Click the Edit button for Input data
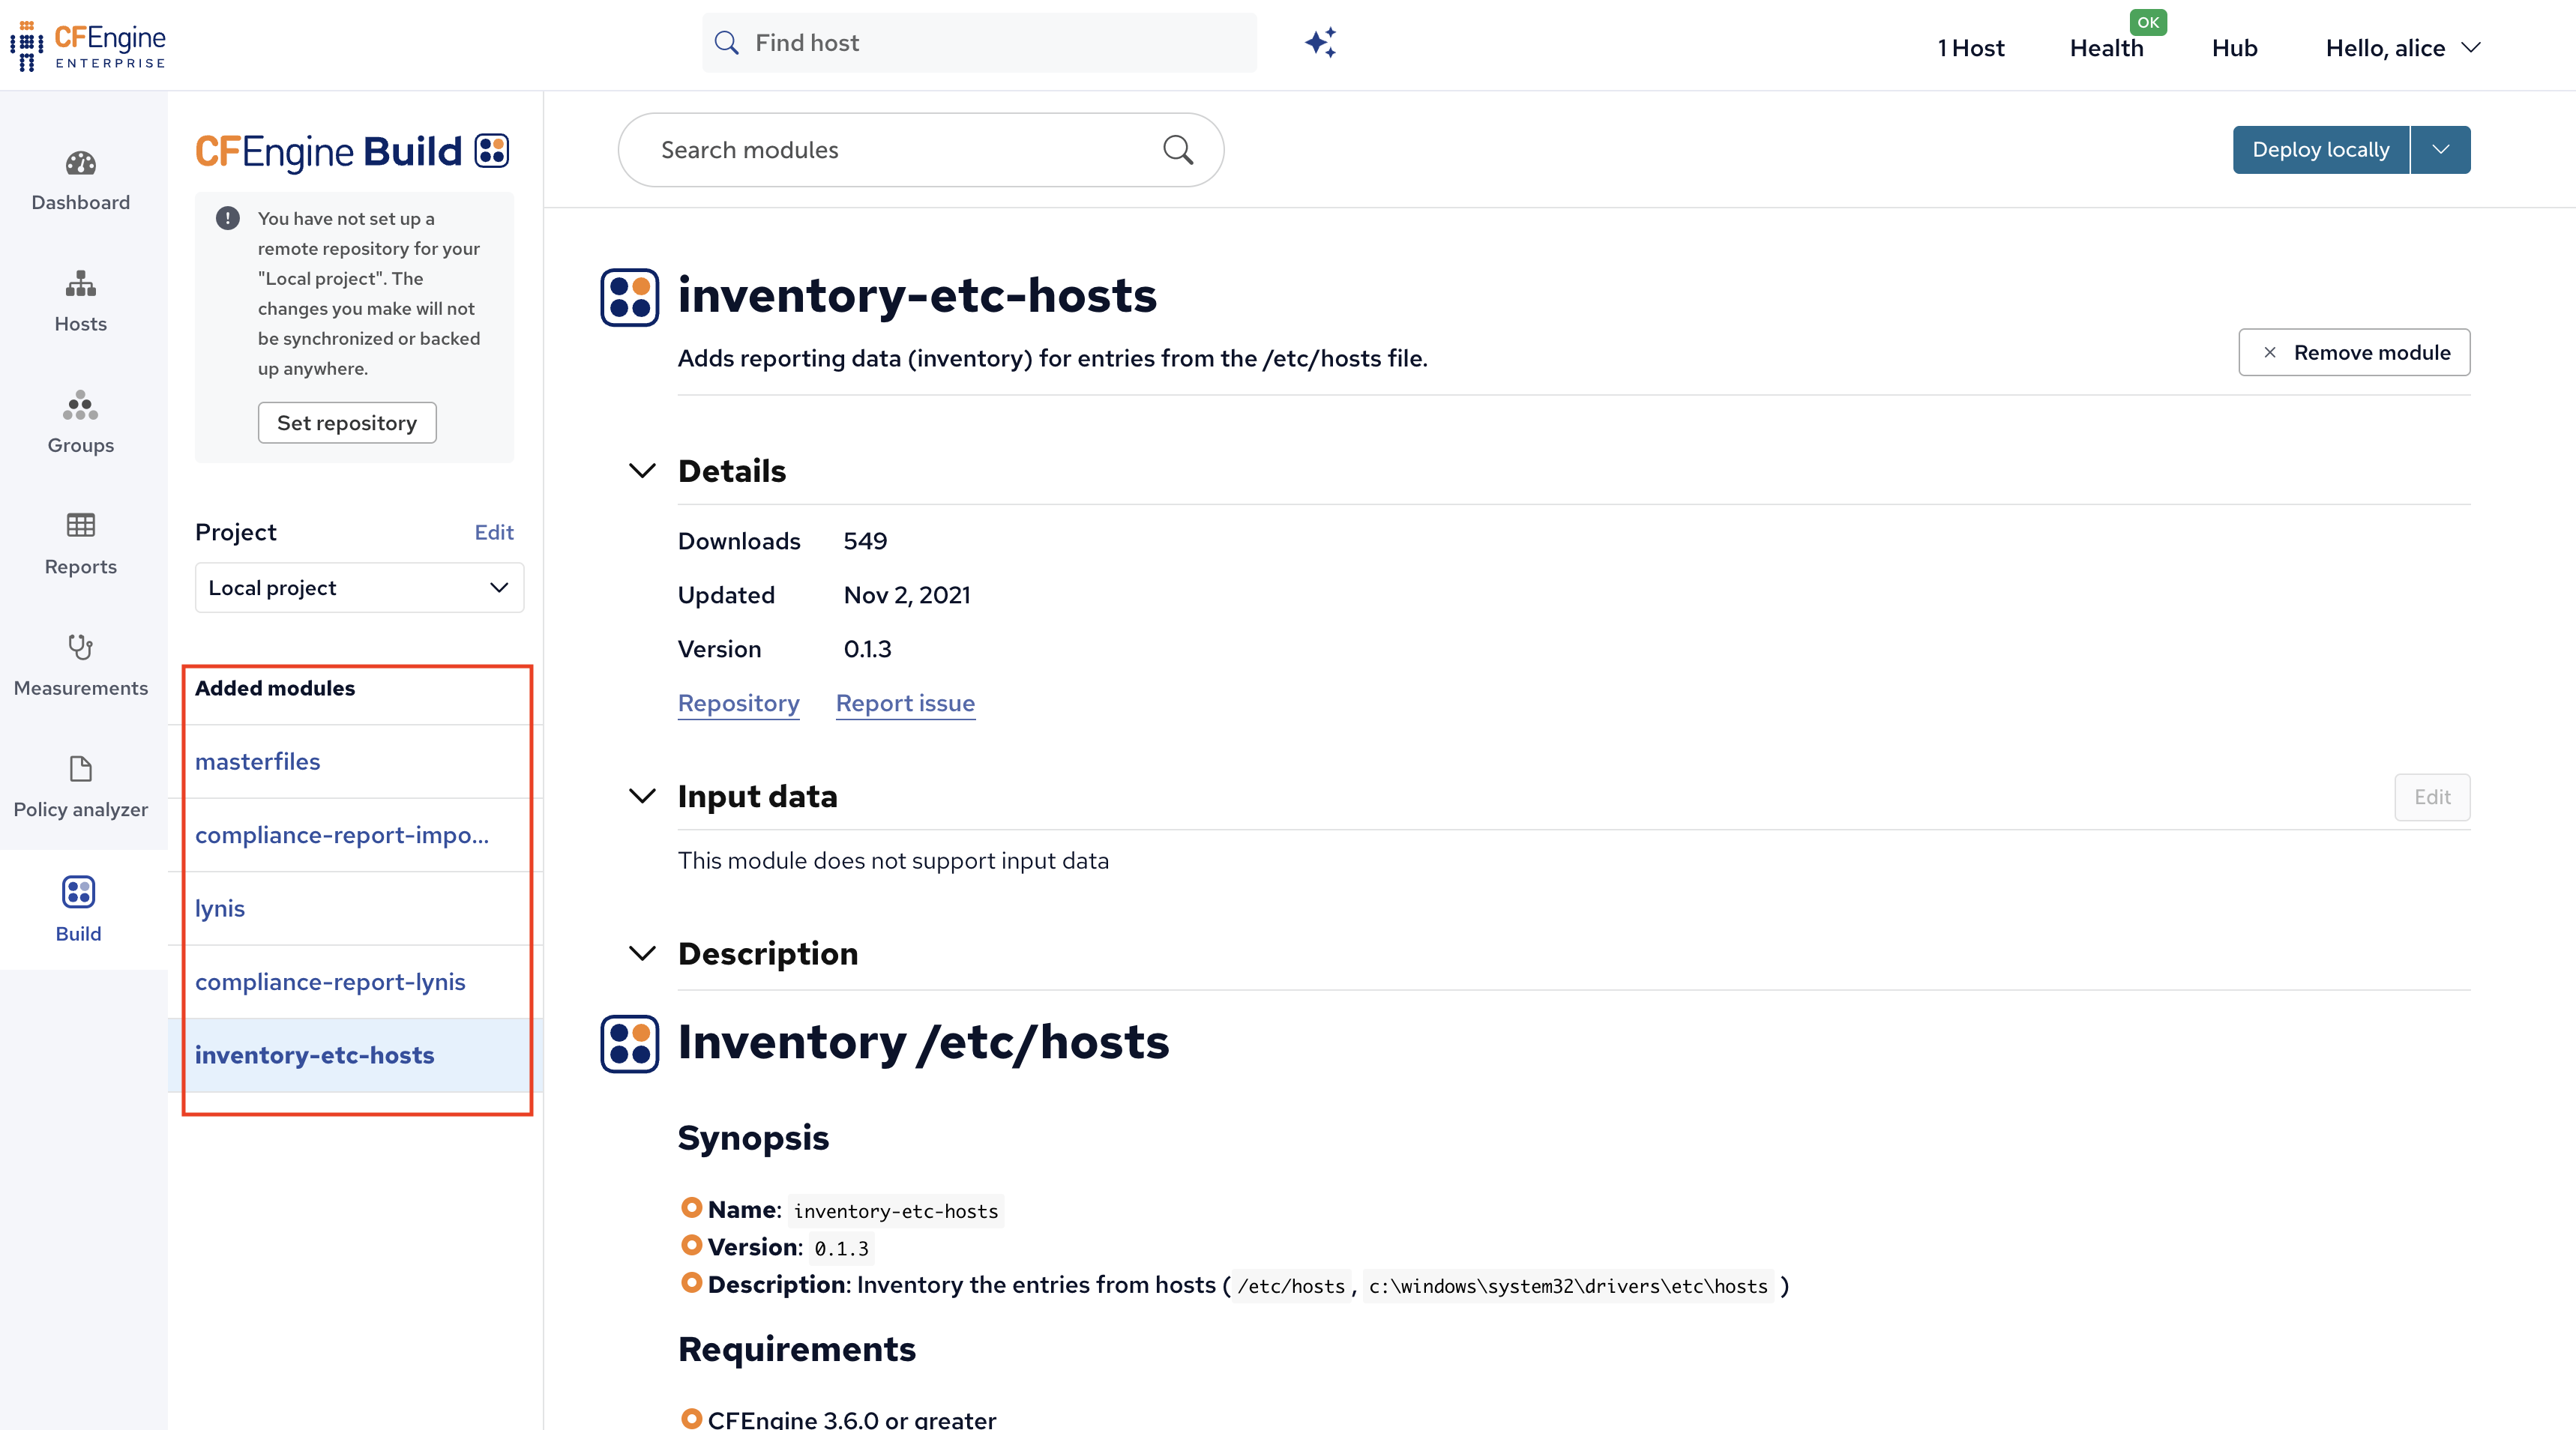 (2432, 797)
